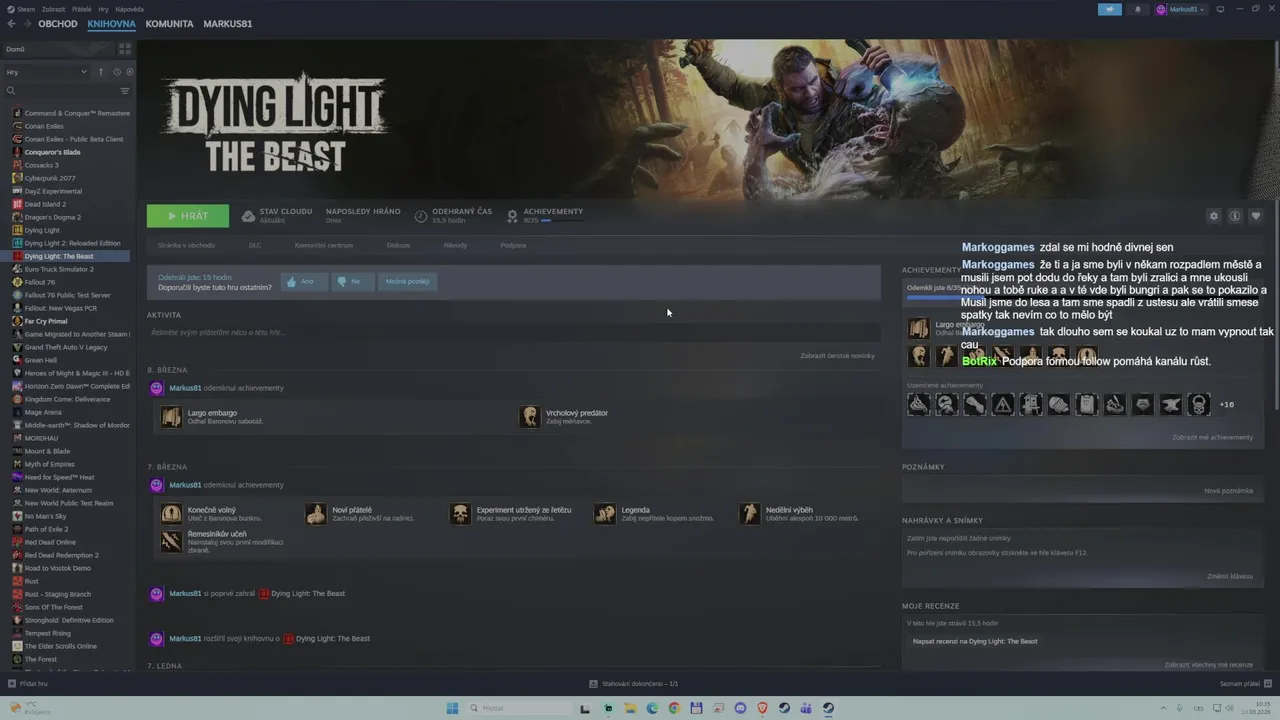Open the advanced filter icon beside search
Viewport: 1280px width, 720px height.
125,91
